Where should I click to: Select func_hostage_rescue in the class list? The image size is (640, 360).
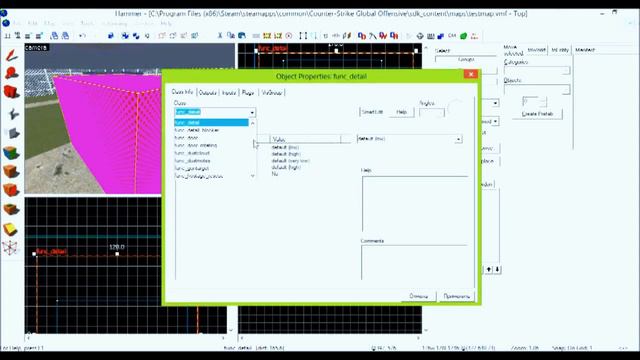point(198,176)
